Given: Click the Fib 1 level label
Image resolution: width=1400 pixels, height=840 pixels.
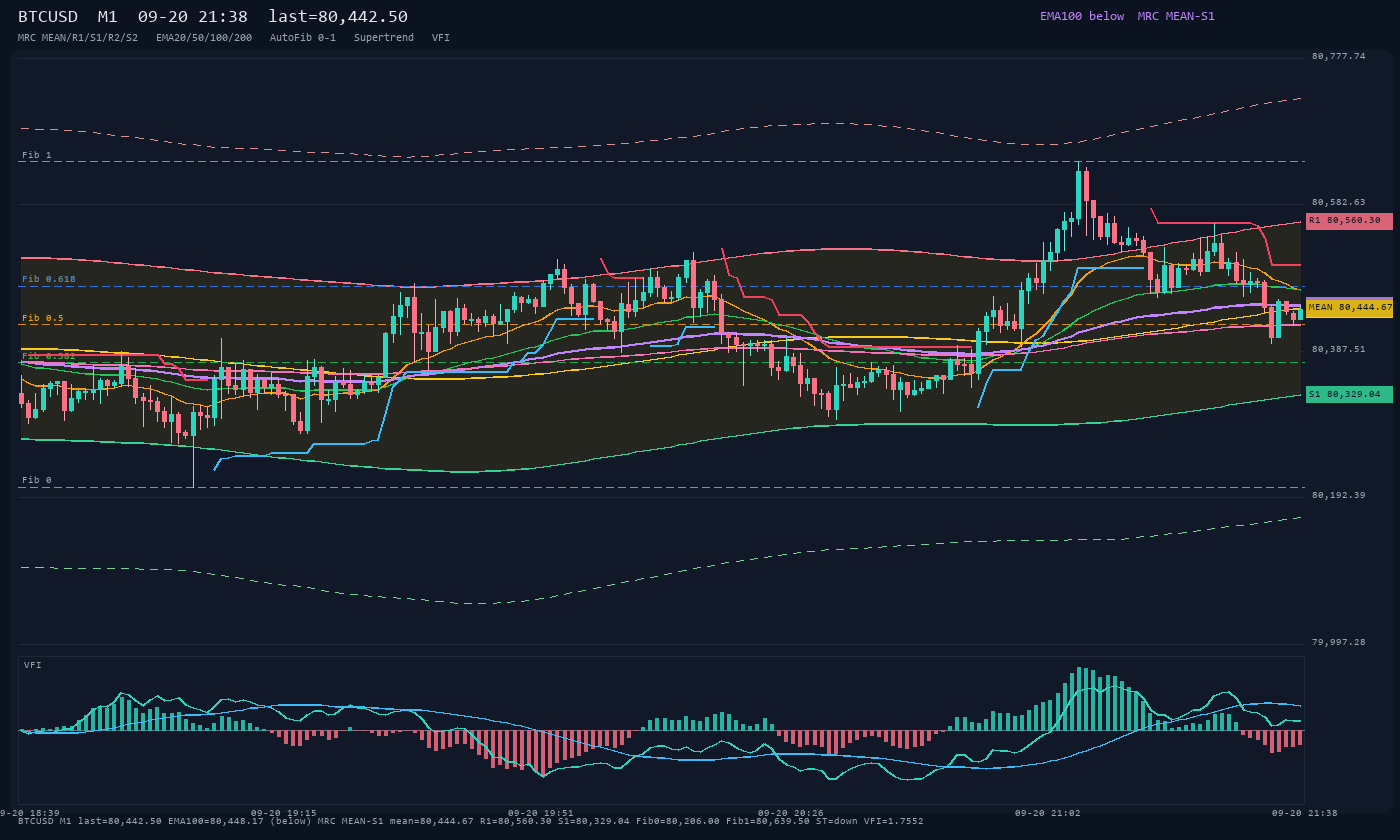Looking at the screenshot, I should 37,155.
